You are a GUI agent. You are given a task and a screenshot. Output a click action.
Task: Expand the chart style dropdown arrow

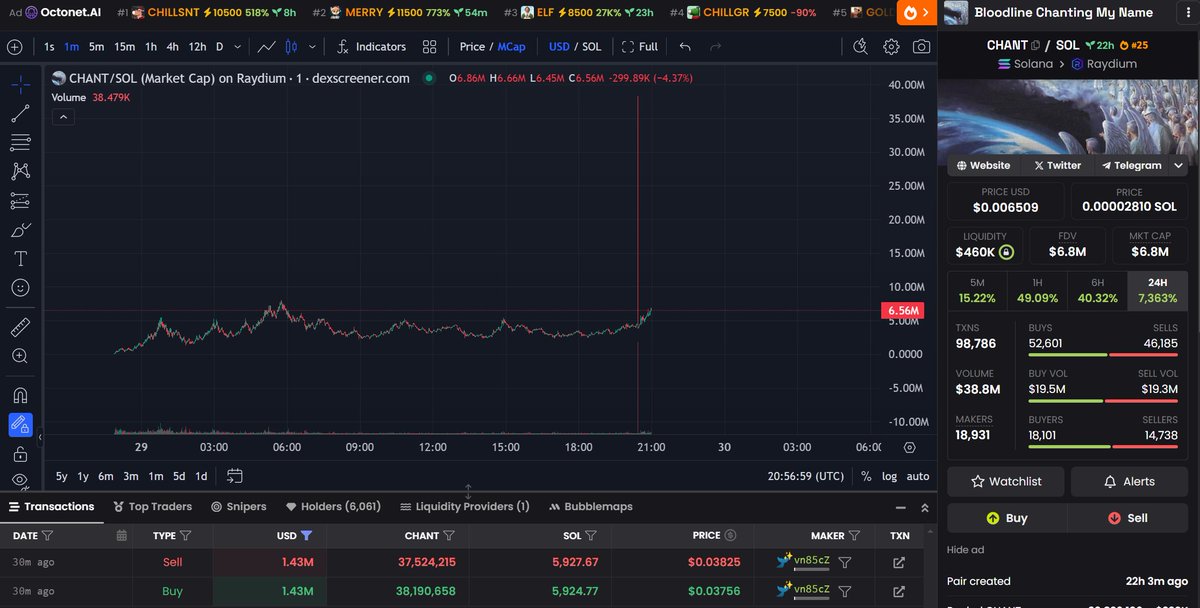coord(313,47)
